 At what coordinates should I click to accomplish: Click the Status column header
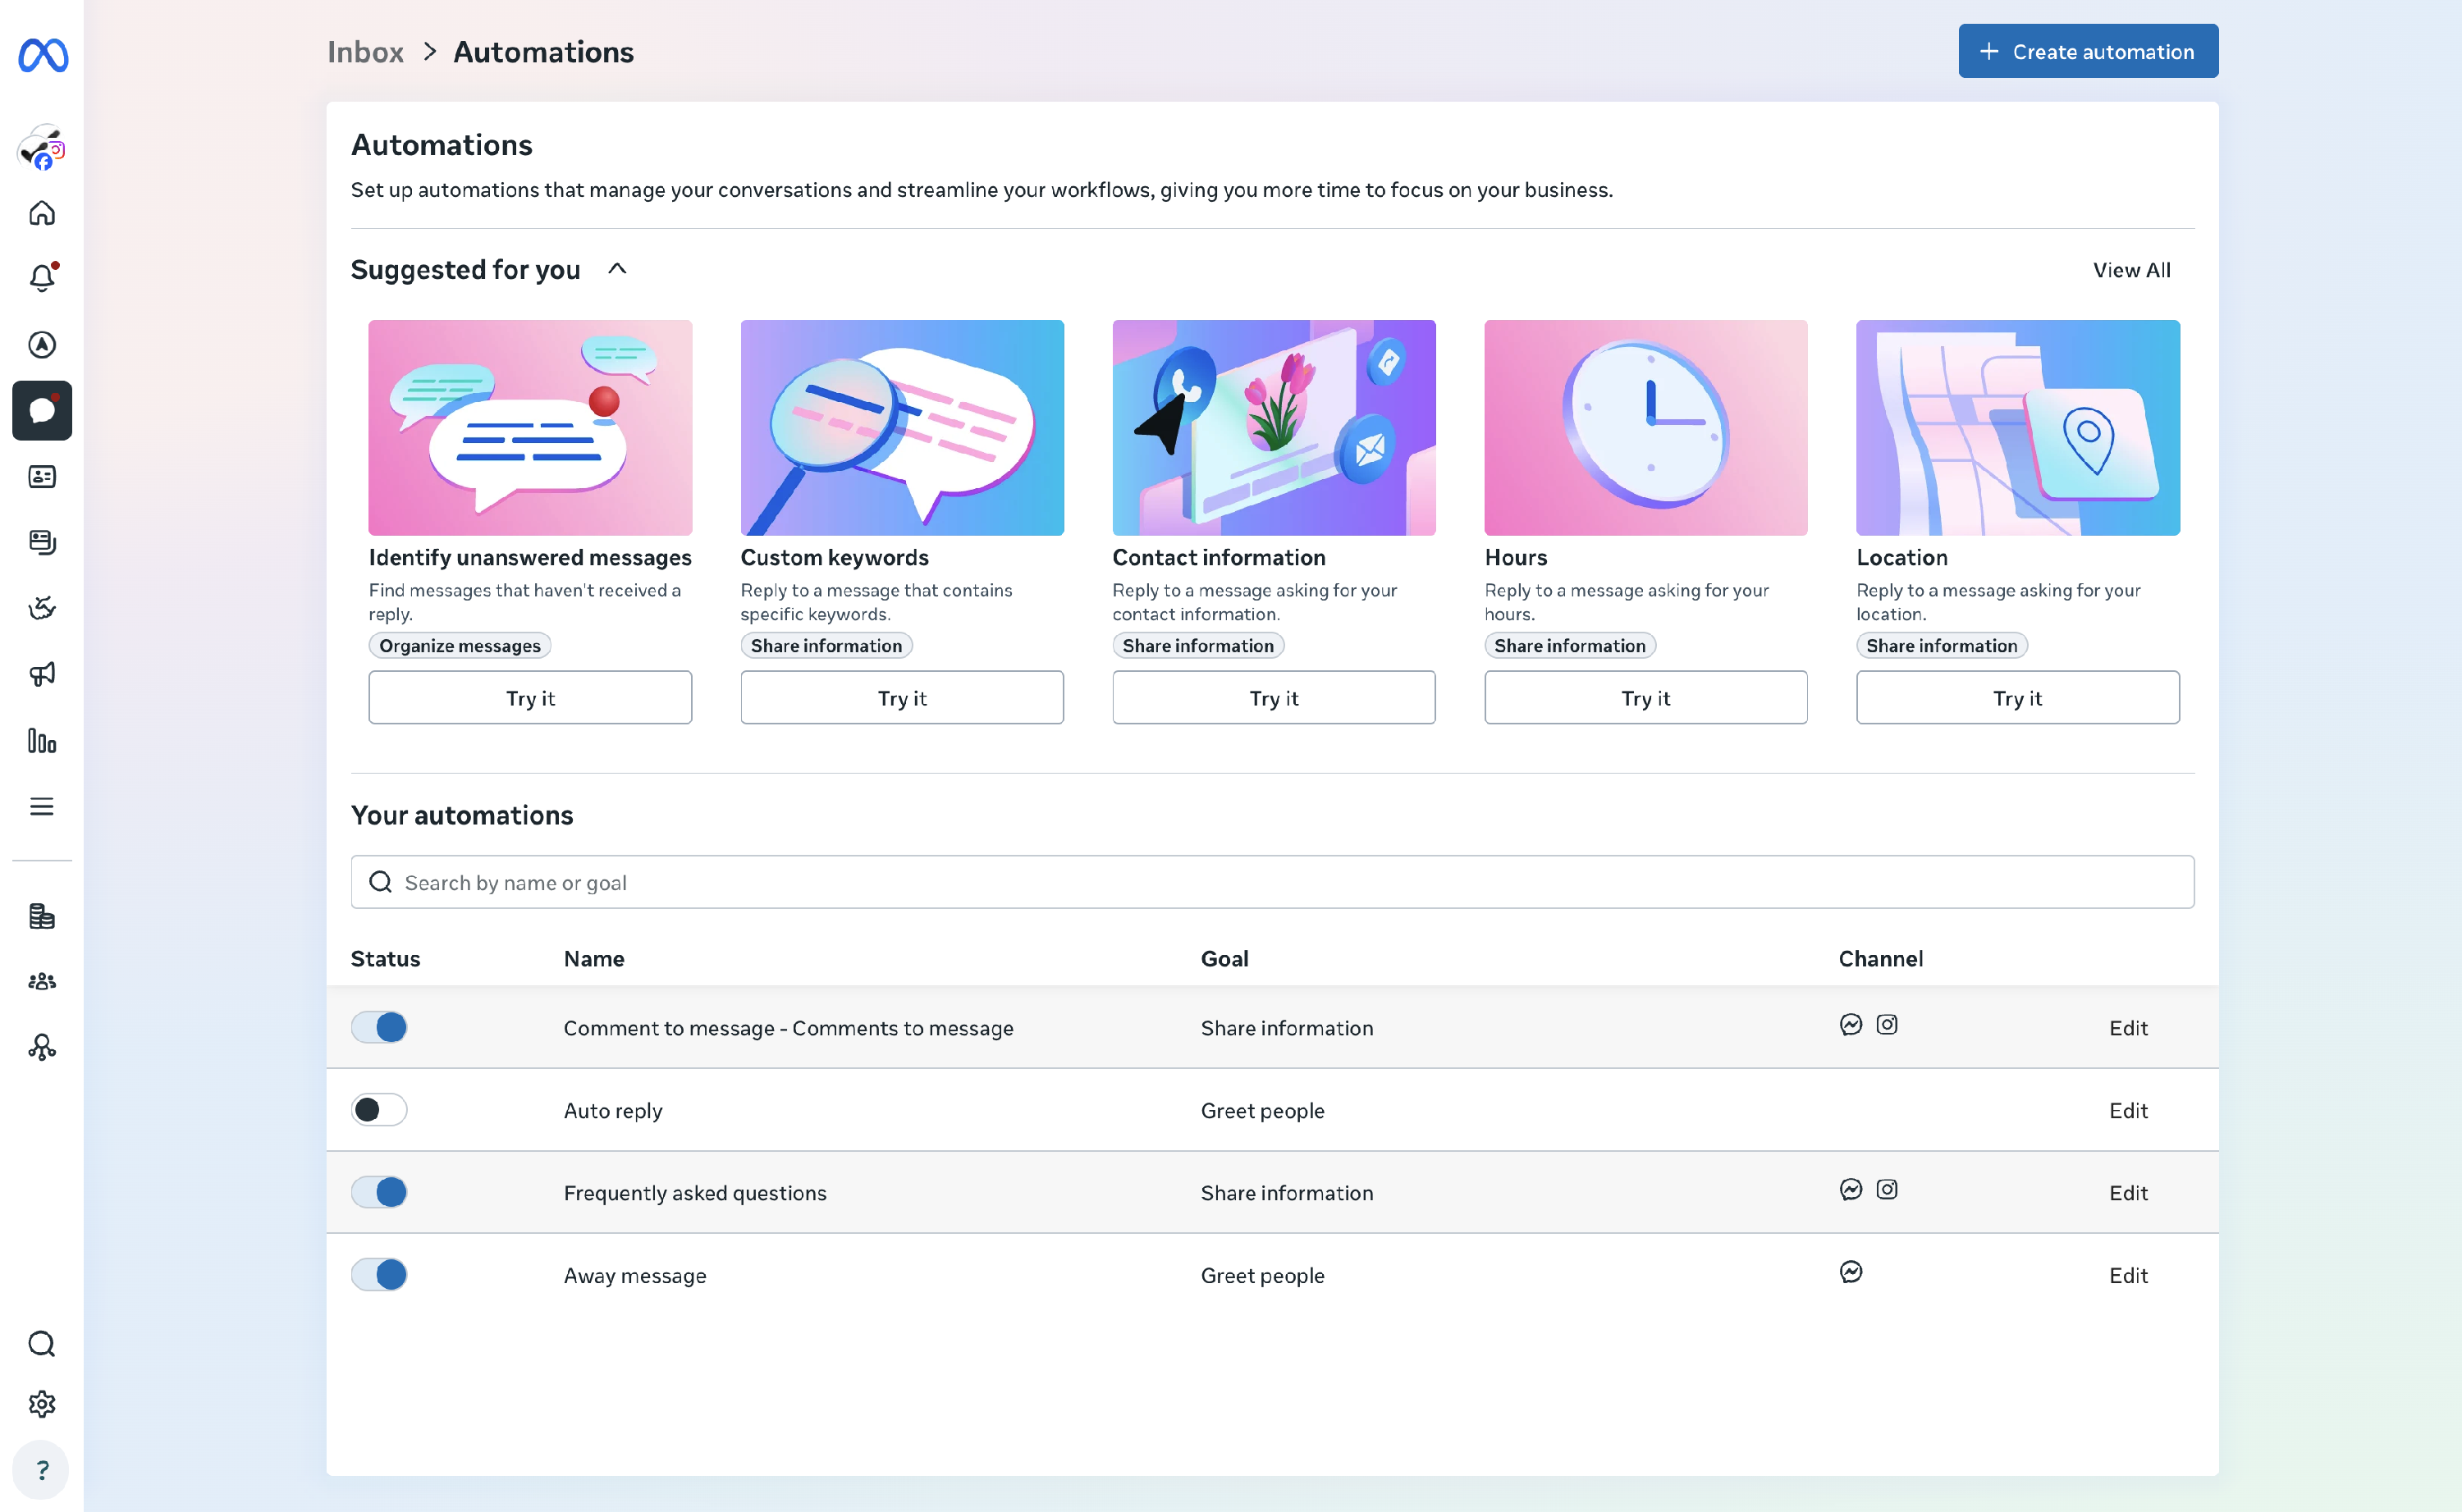pyautogui.click(x=385, y=959)
